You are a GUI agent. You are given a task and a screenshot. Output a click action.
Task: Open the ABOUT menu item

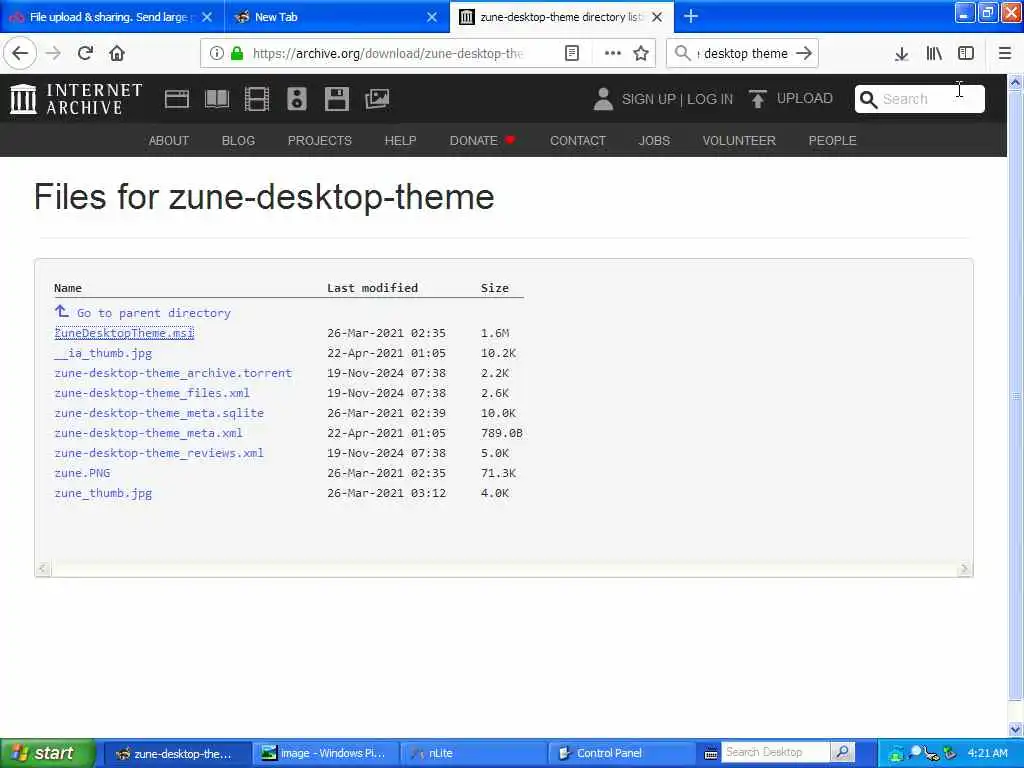click(168, 140)
